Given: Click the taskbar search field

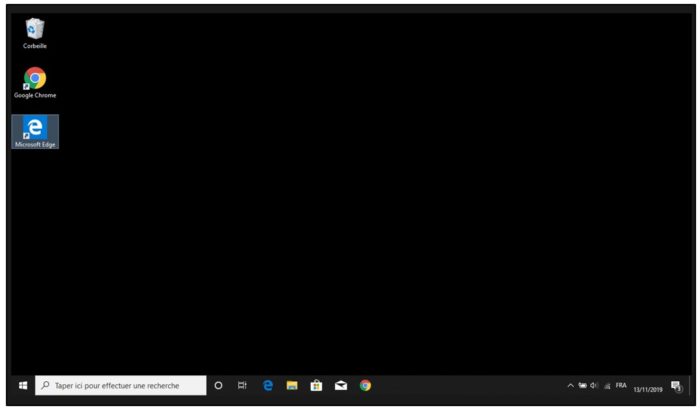Looking at the screenshot, I should [x=121, y=385].
